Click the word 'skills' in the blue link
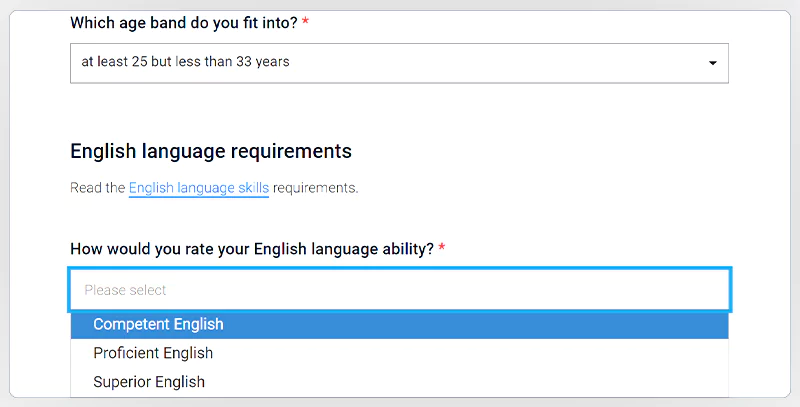Screen dimensions: 800x407 [x=251, y=187]
